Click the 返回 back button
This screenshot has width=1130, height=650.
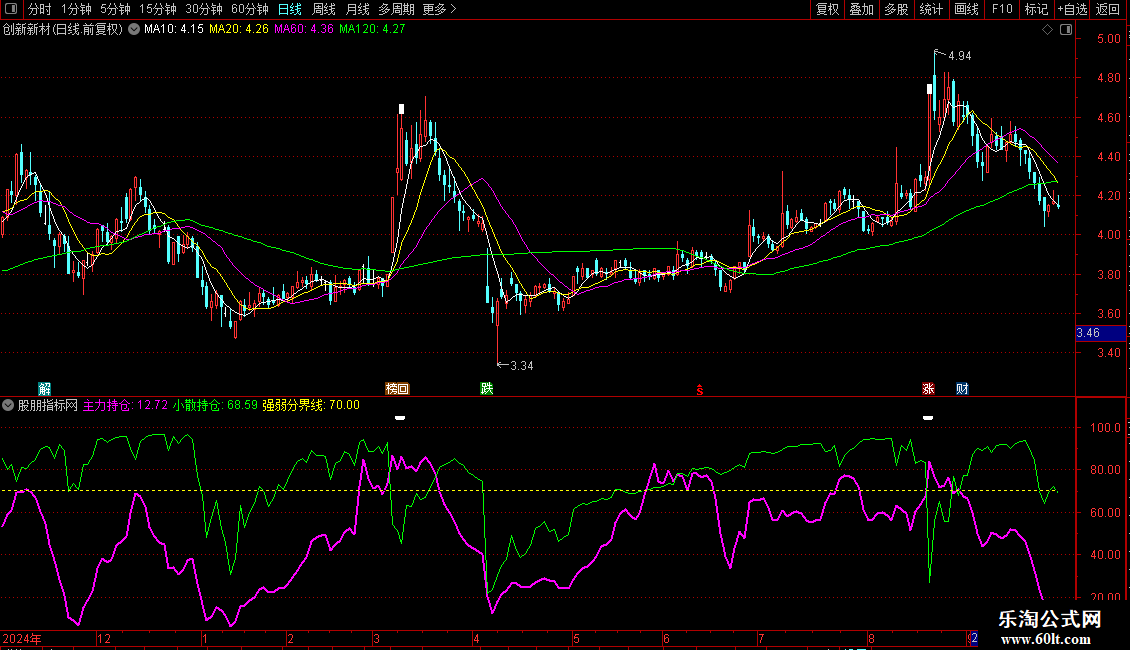coord(1108,10)
